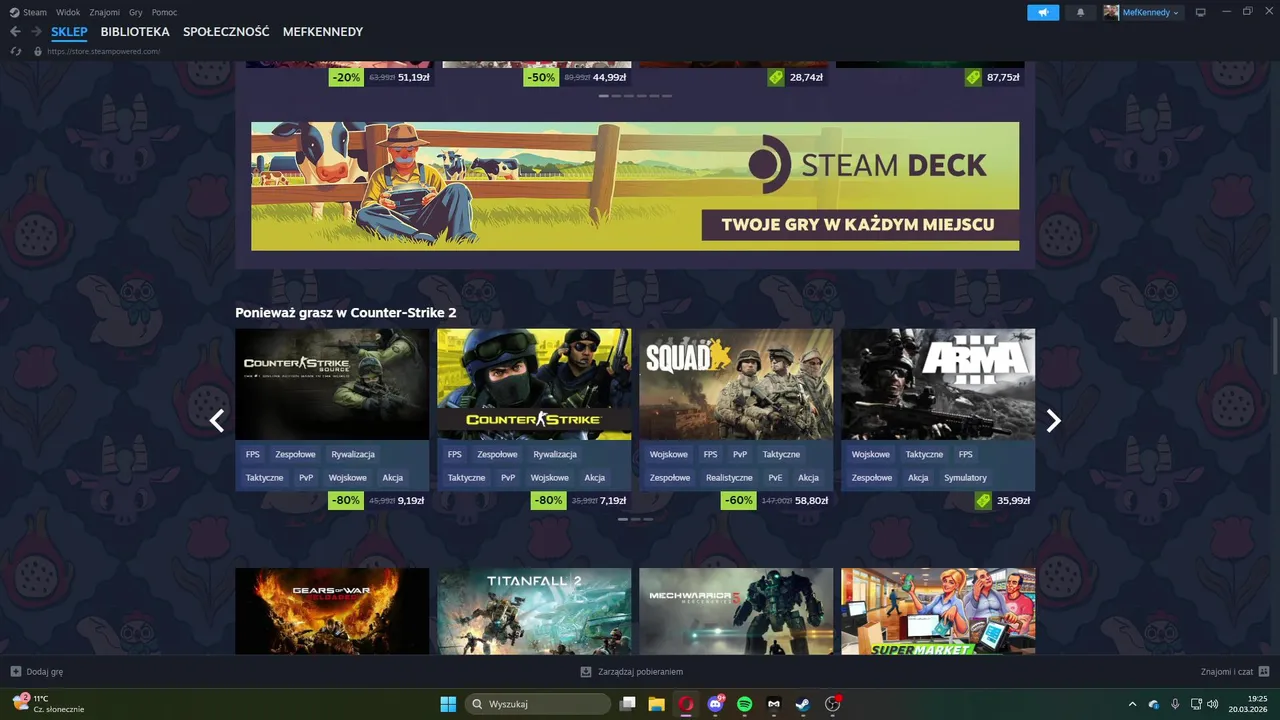Show previous games with the left carousel arrow
The image size is (1280, 720).
tap(217, 421)
